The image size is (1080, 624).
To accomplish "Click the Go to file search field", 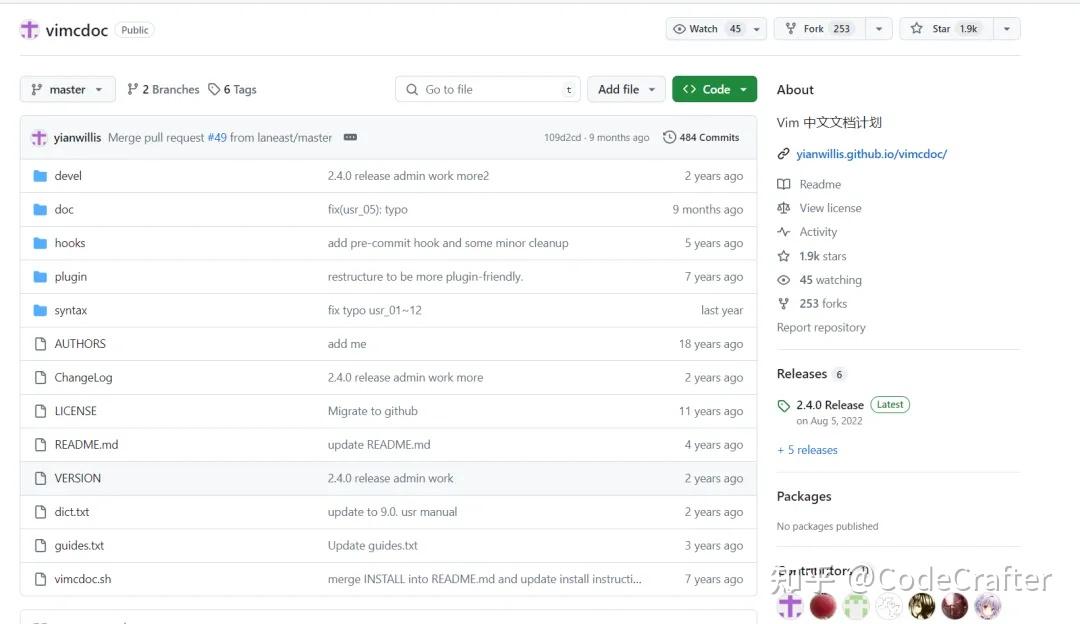I will point(487,89).
